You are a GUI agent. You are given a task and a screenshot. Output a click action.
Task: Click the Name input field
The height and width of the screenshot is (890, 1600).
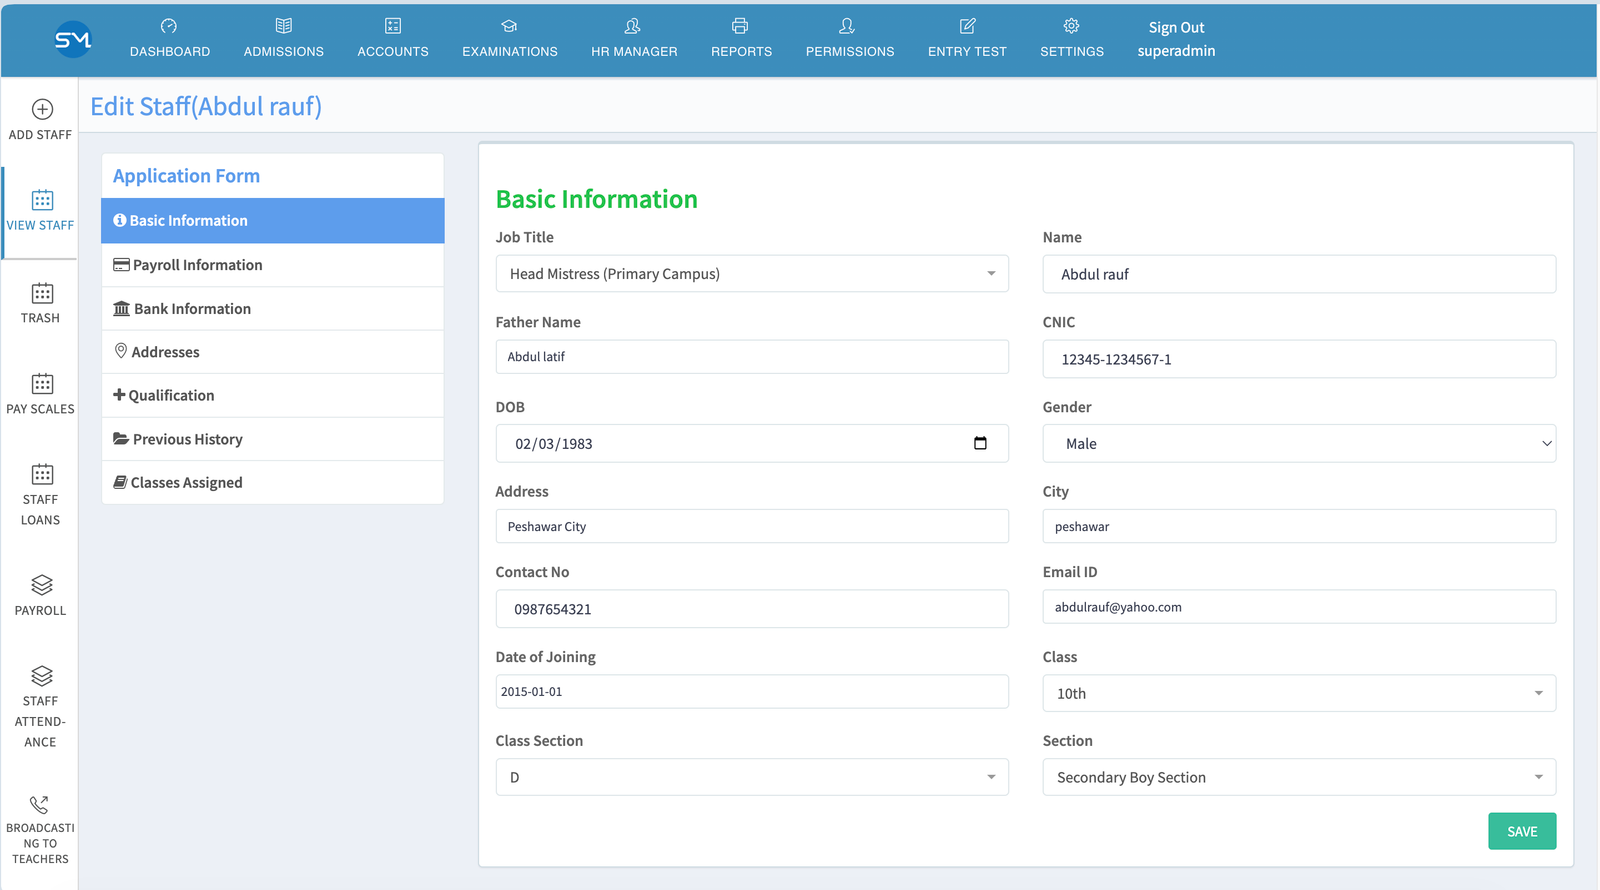click(x=1299, y=274)
